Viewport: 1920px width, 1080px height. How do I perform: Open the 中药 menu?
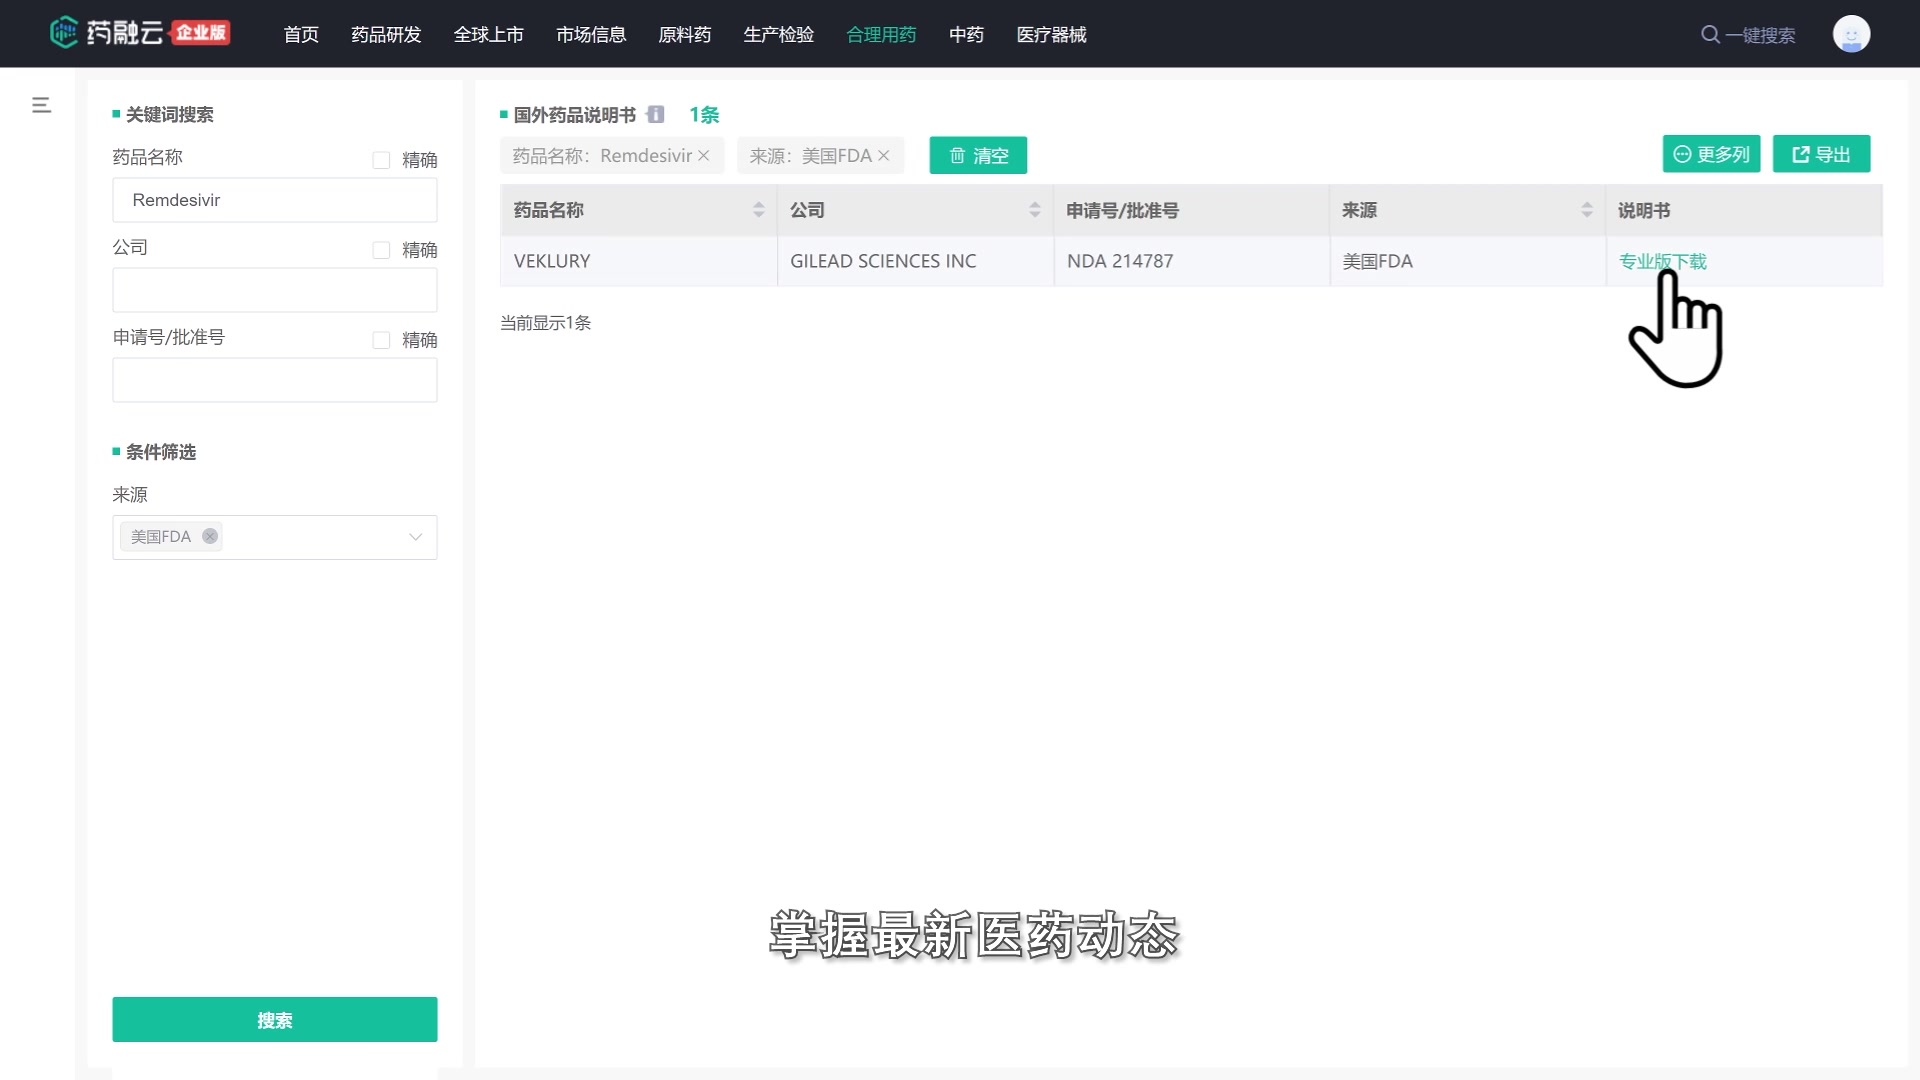click(966, 35)
